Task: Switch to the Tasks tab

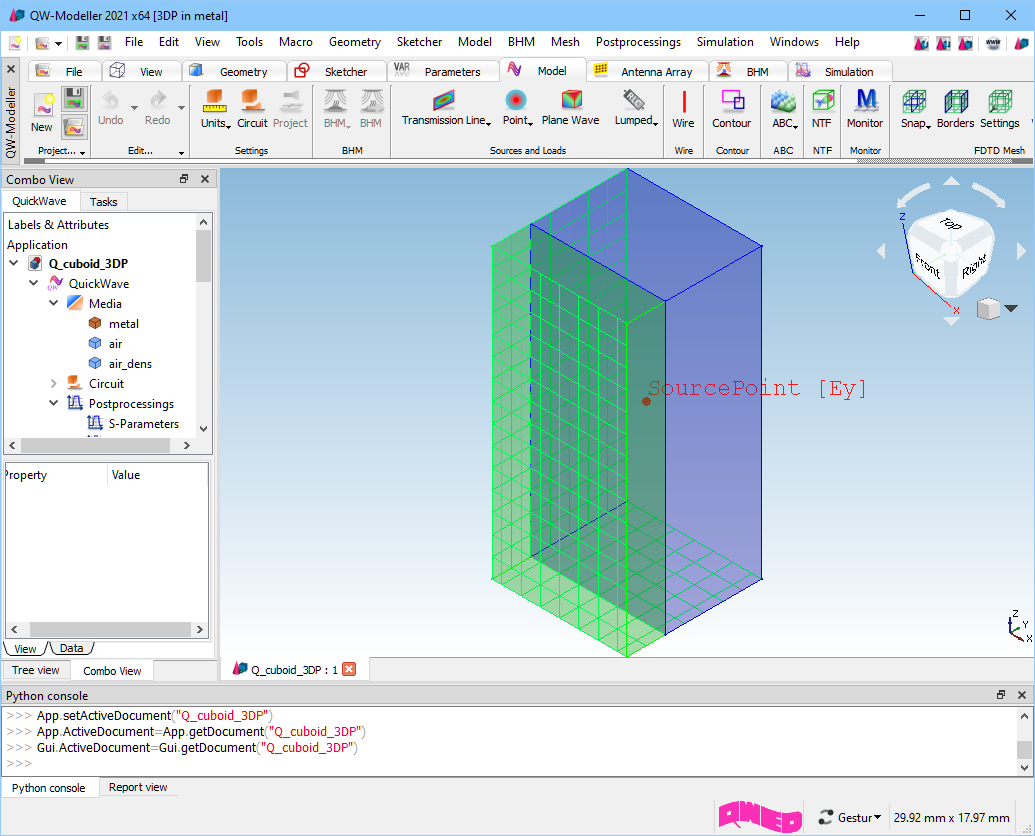Action: [104, 202]
